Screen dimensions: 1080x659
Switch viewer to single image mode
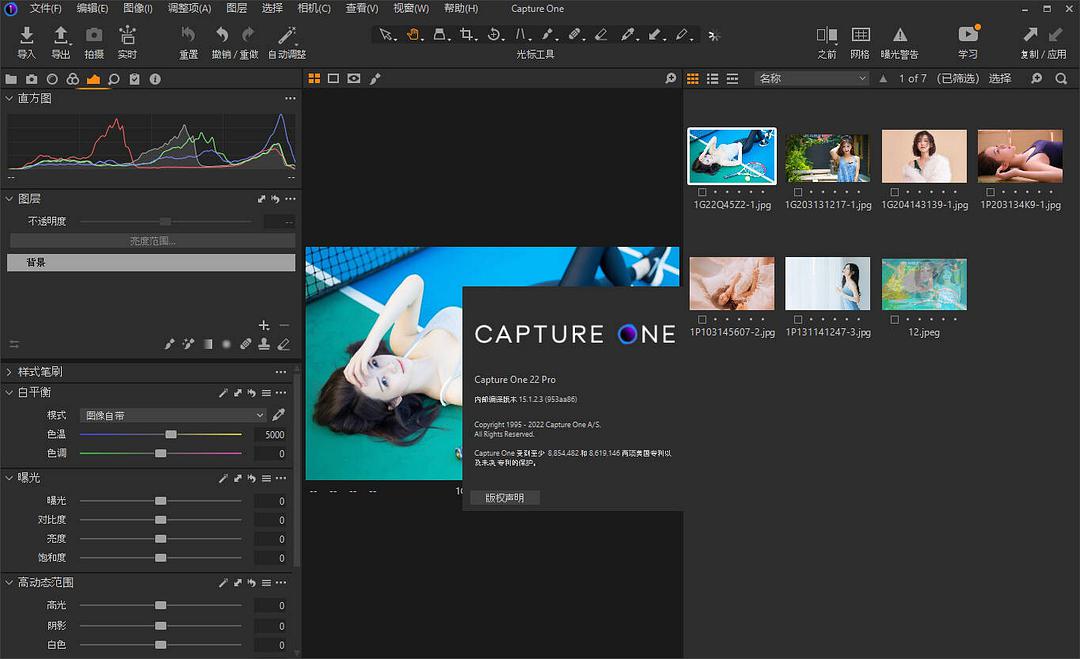coord(333,79)
